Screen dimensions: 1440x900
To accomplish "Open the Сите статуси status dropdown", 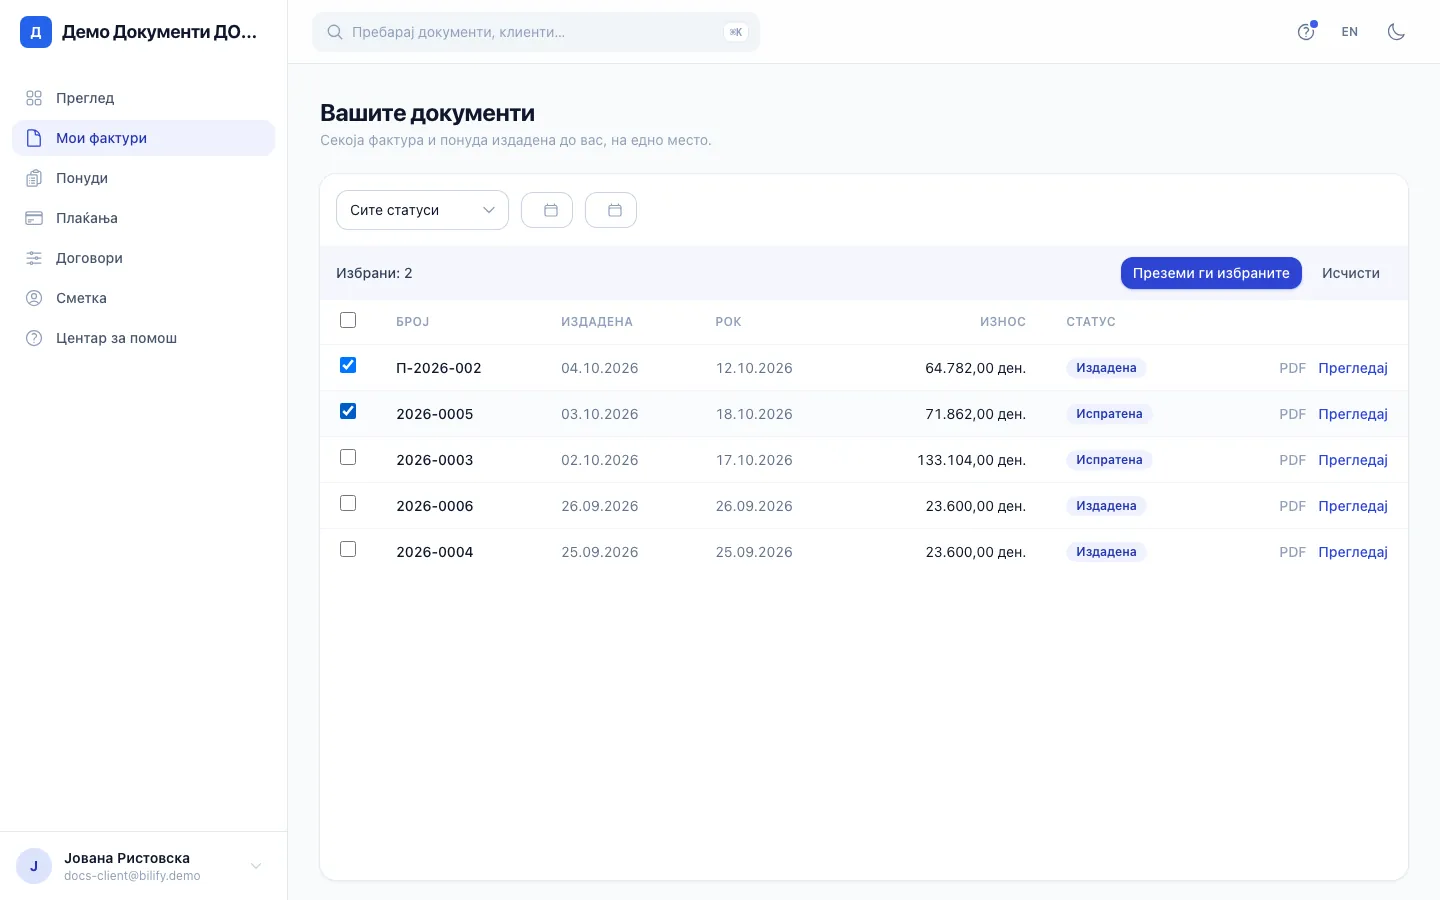I will (x=422, y=210).
